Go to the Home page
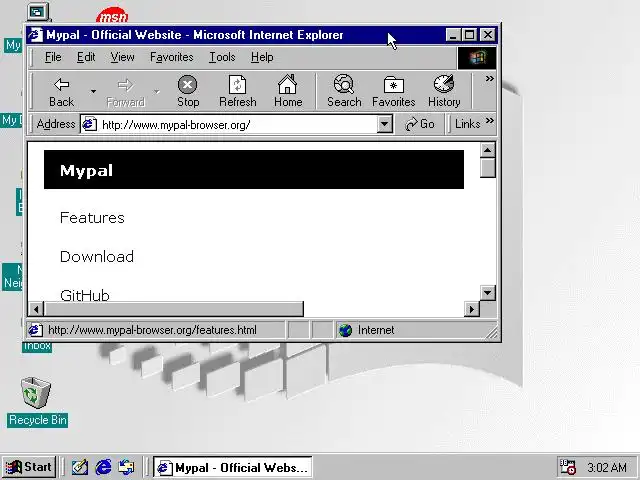Screen dimensions: 640x480 click(x=288, y=91)
